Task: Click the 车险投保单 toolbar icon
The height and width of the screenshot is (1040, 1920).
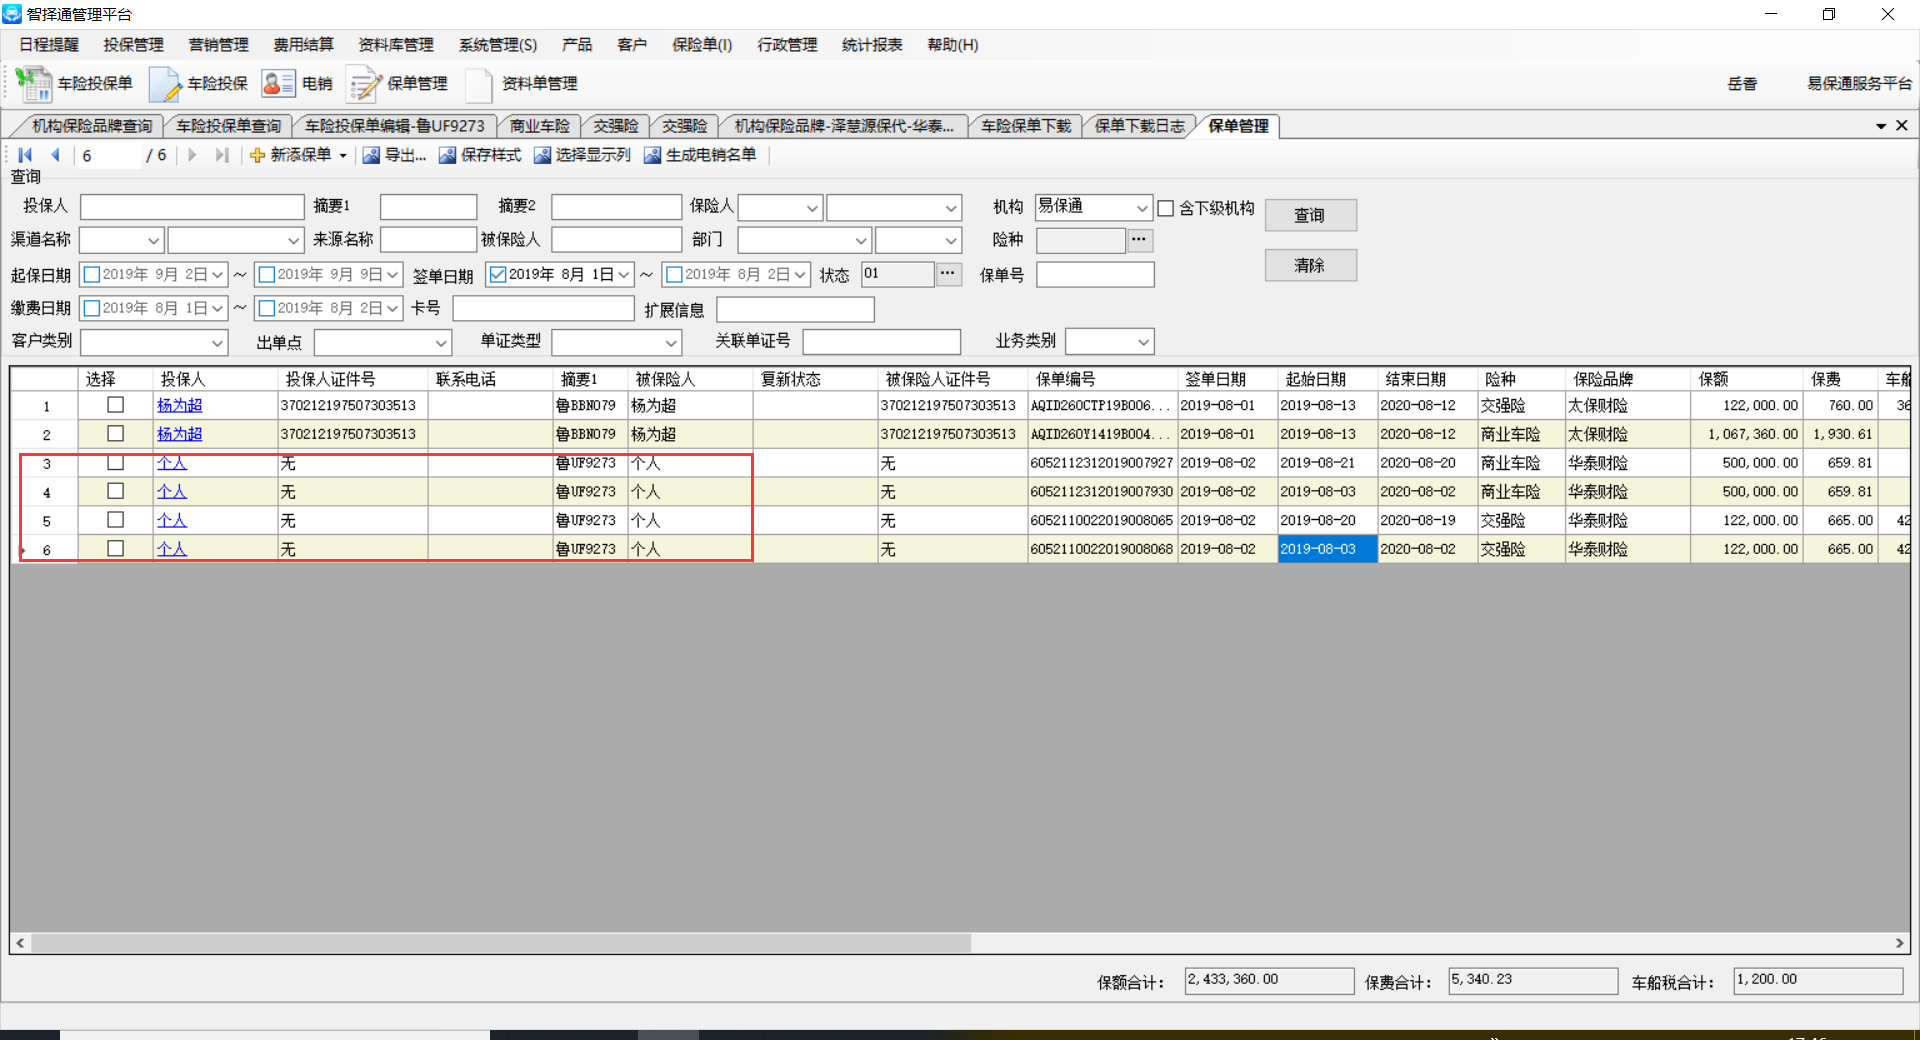Action: click(34, 84)
